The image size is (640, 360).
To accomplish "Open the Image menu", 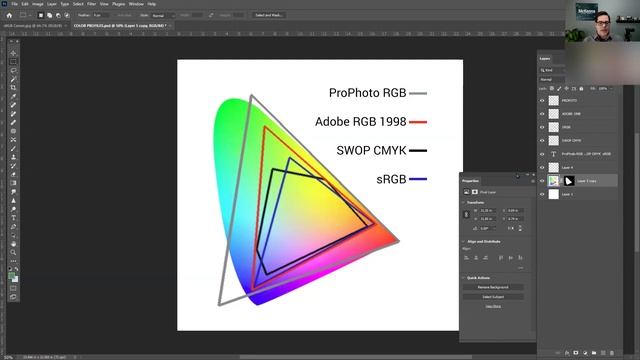I will point(38,4).
